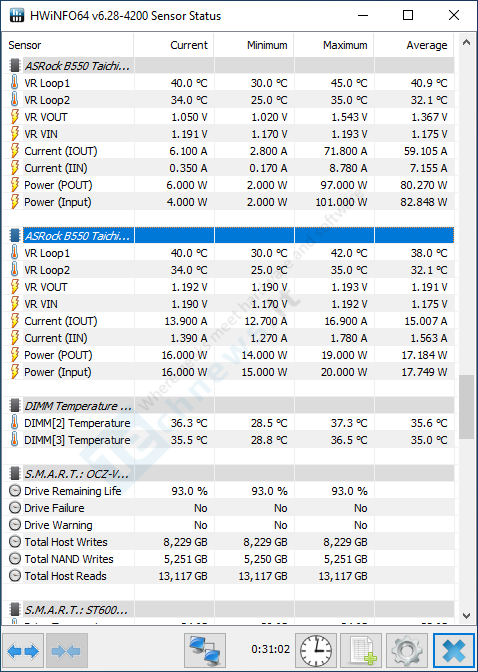The image size is (478, 672).
Task: Select VR Loop2 row averaging 32.1 °C under highlighted group
Action: point(228,270)
